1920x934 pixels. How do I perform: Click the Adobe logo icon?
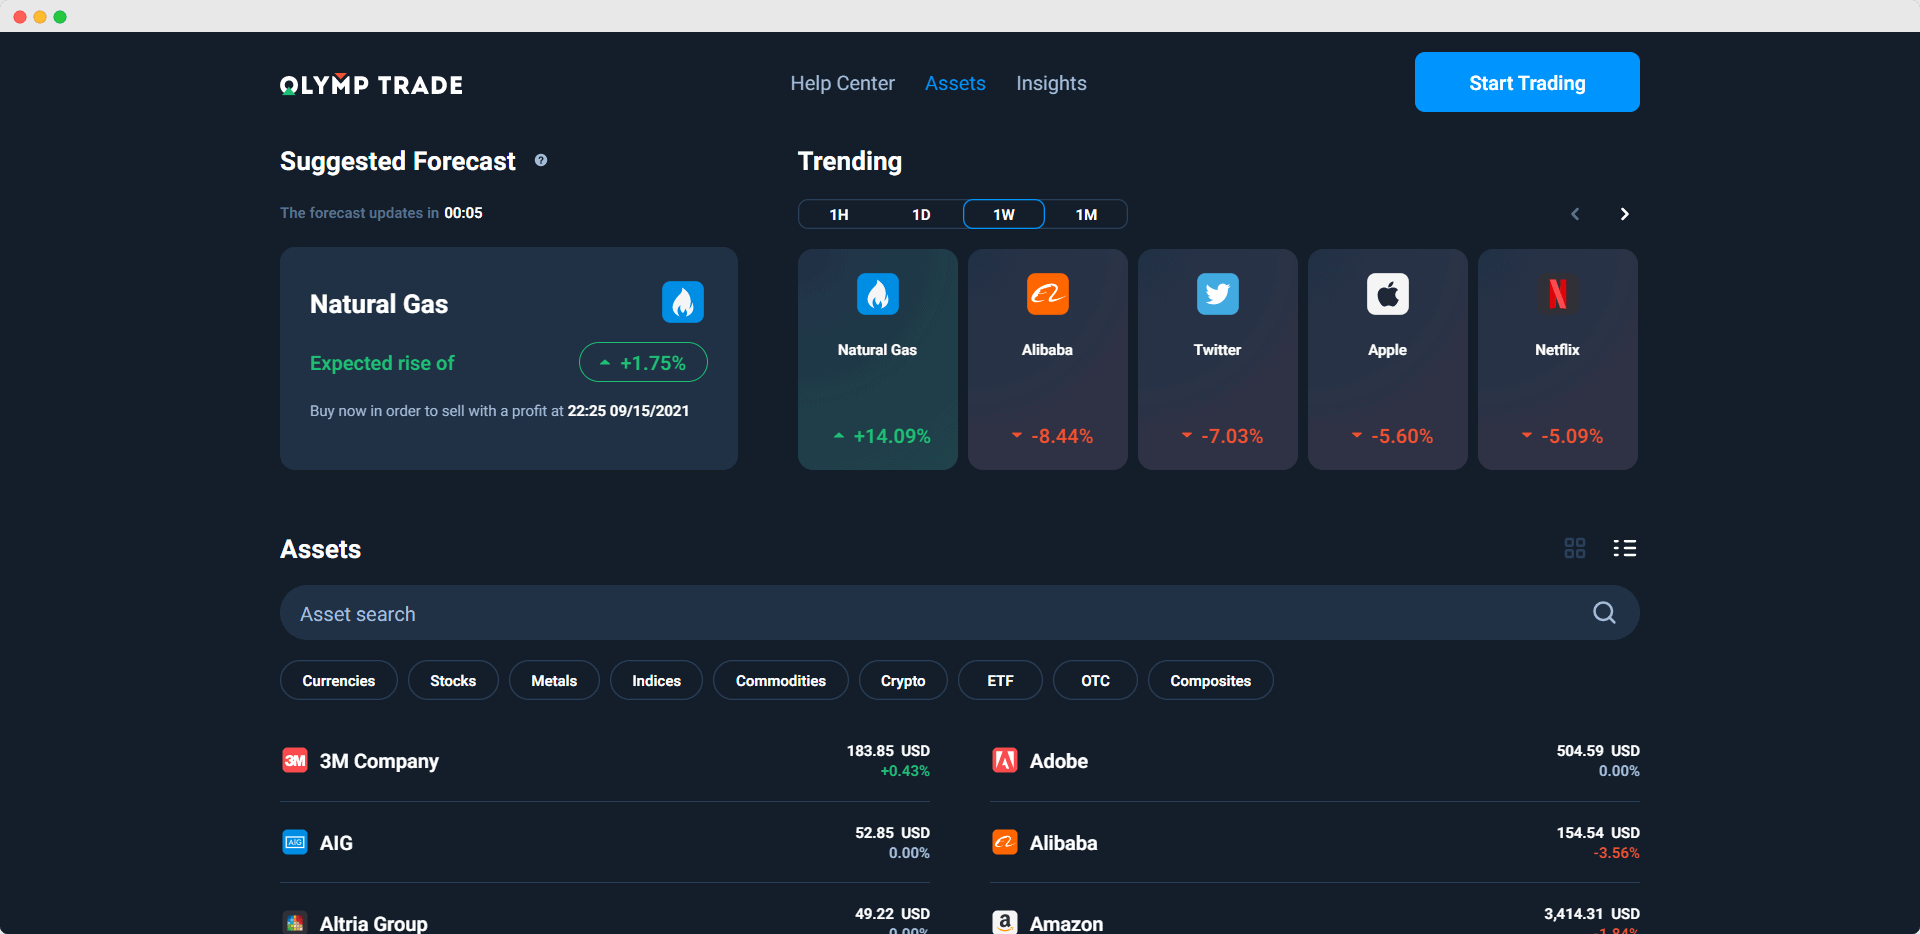[x=1005, y=761]
